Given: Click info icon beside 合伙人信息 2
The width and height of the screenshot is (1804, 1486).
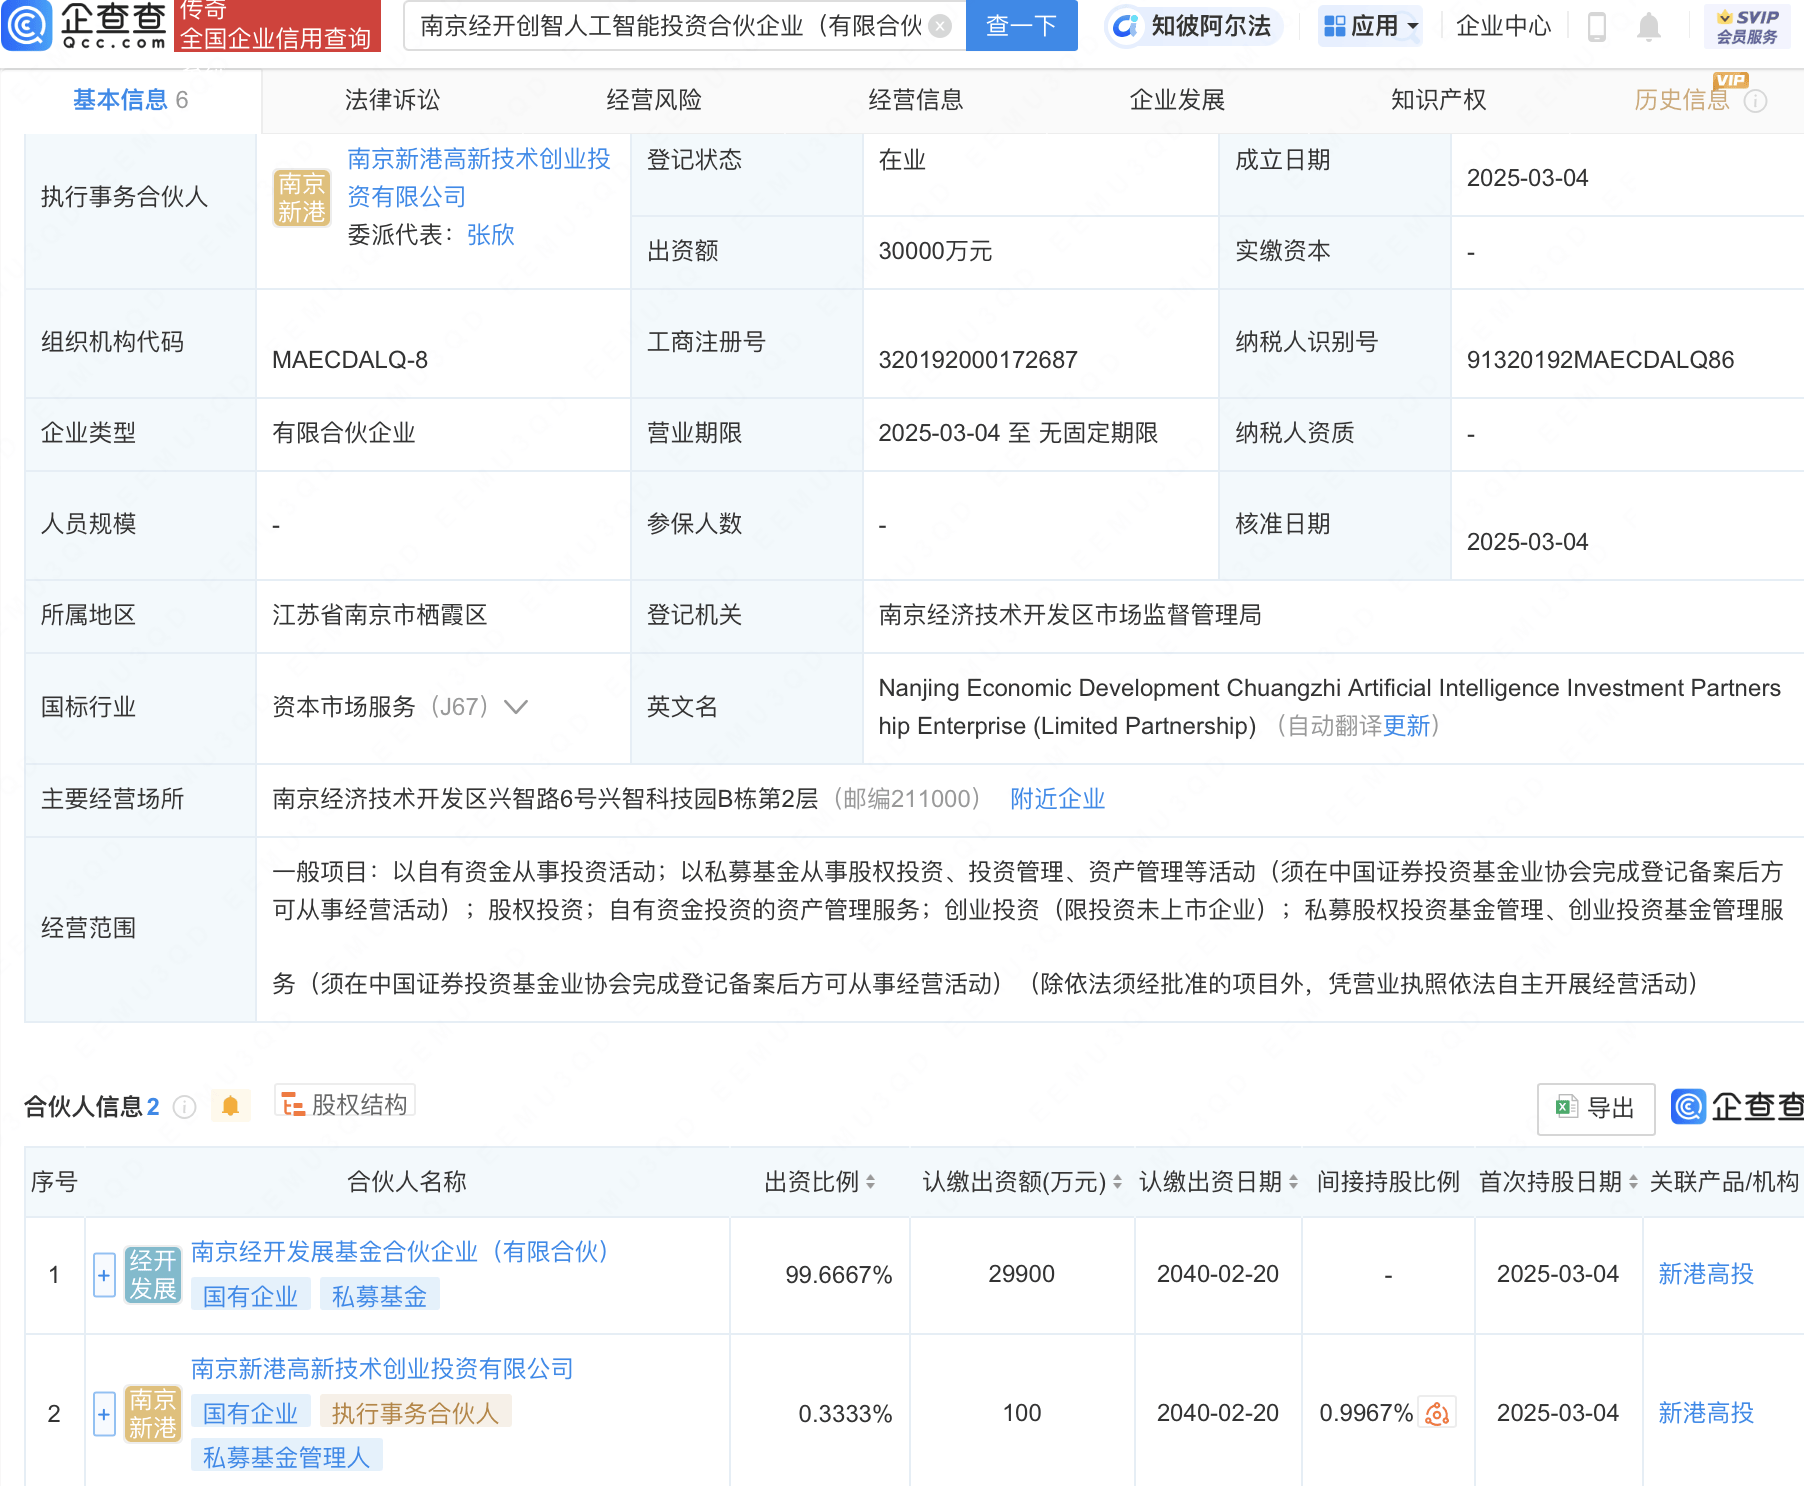Looking at the screenshot, I should tap(184, 1106).
